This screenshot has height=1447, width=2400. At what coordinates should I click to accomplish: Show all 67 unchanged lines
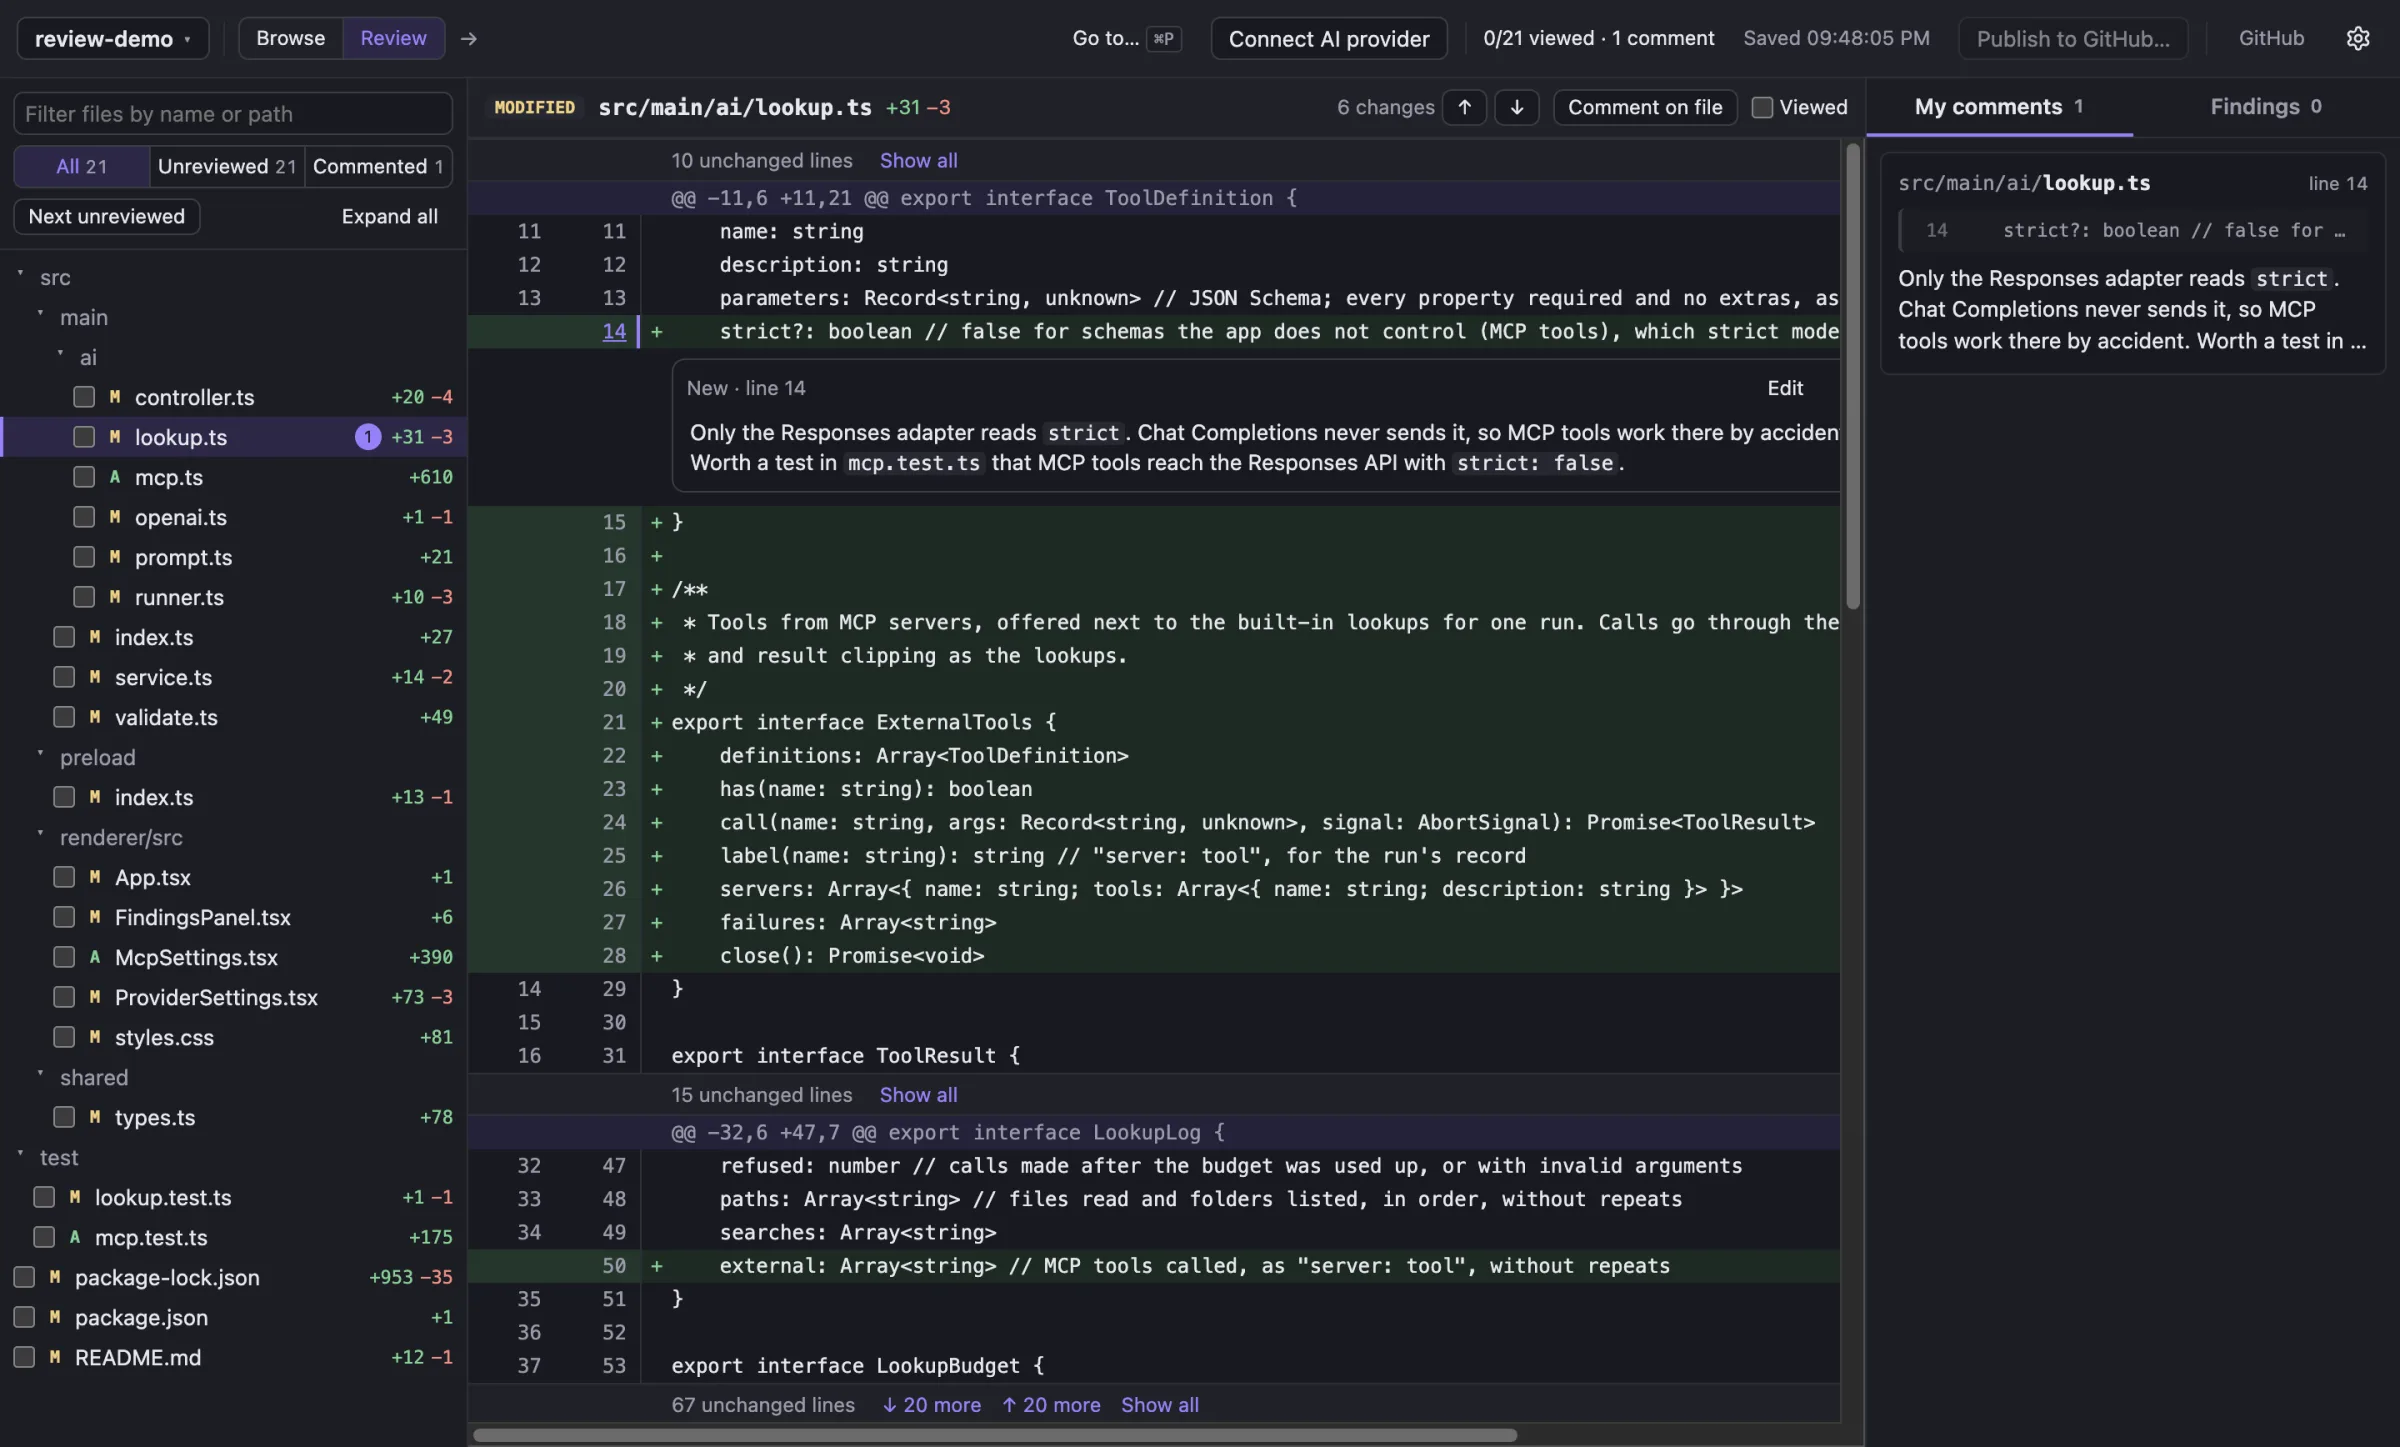click(x=1160, y=1405)
